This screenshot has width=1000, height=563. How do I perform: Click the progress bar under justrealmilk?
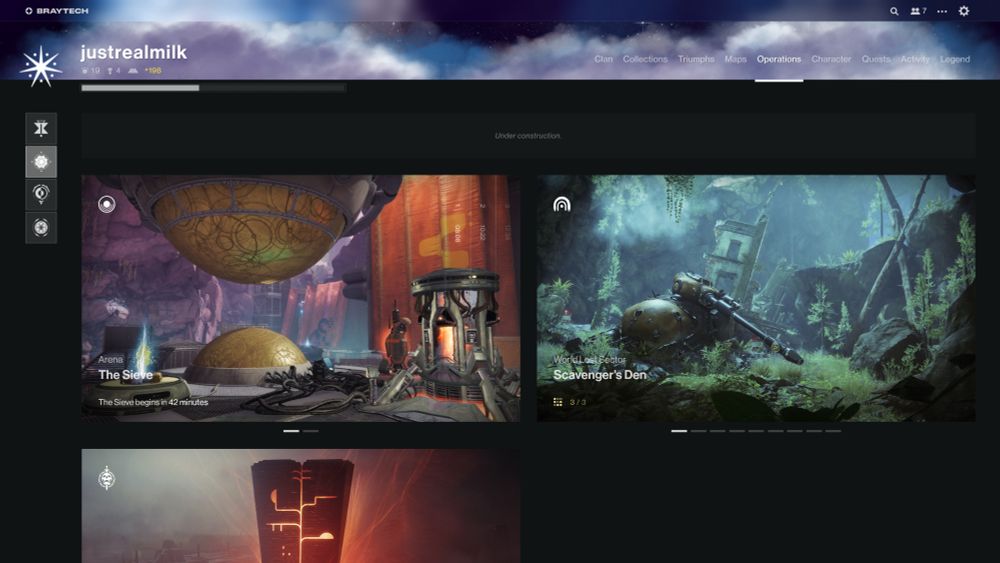point(214,88)
